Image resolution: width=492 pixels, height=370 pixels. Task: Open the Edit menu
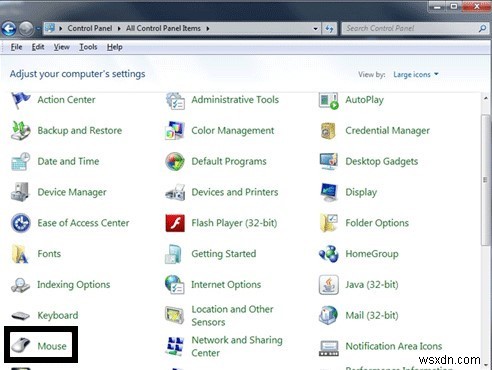coord(38,47)
